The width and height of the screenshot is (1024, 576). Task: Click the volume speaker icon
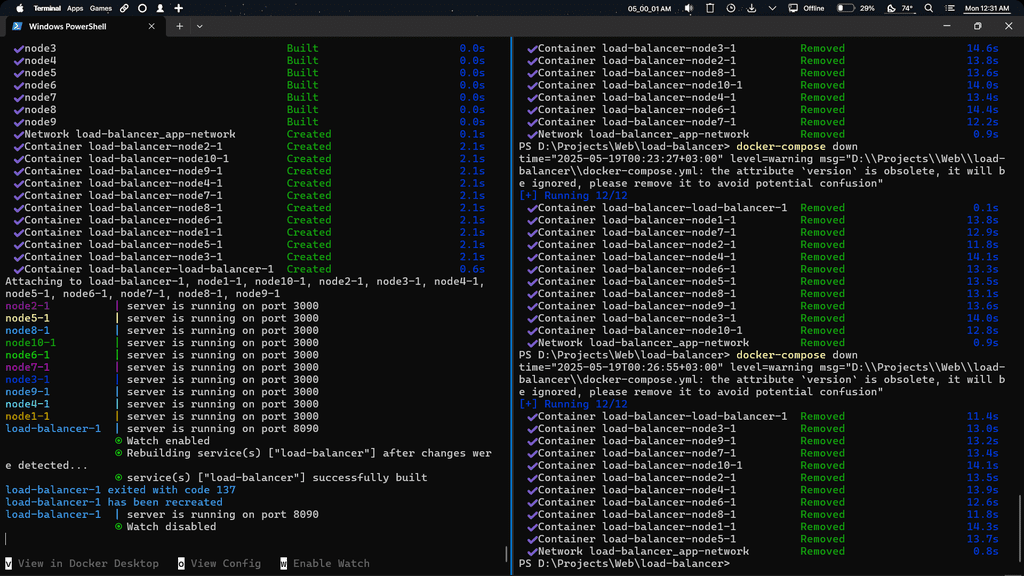click(x=689, y=8)
